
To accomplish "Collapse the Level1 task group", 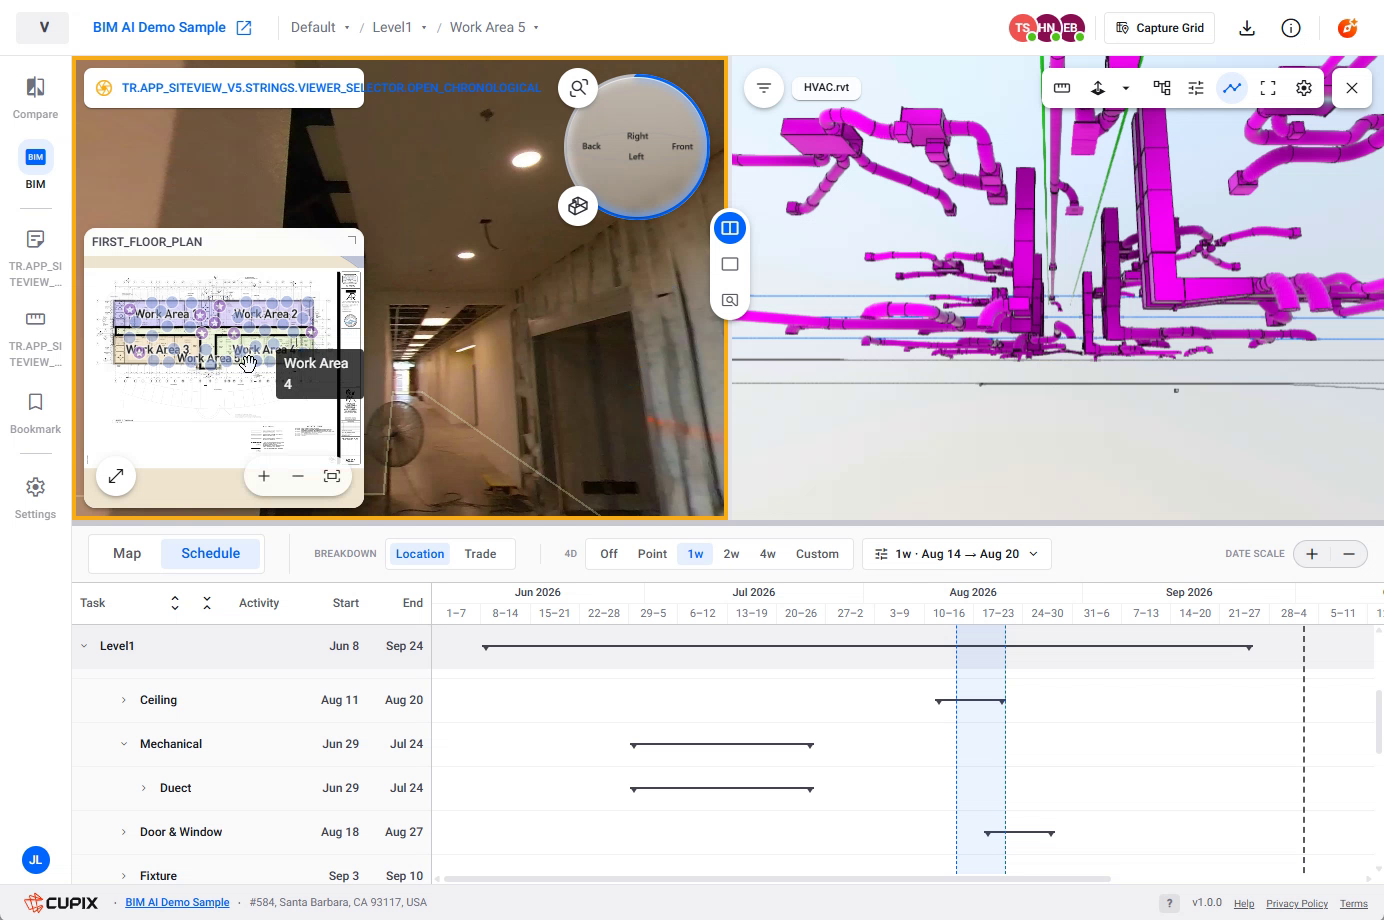I will coord(84,646).
